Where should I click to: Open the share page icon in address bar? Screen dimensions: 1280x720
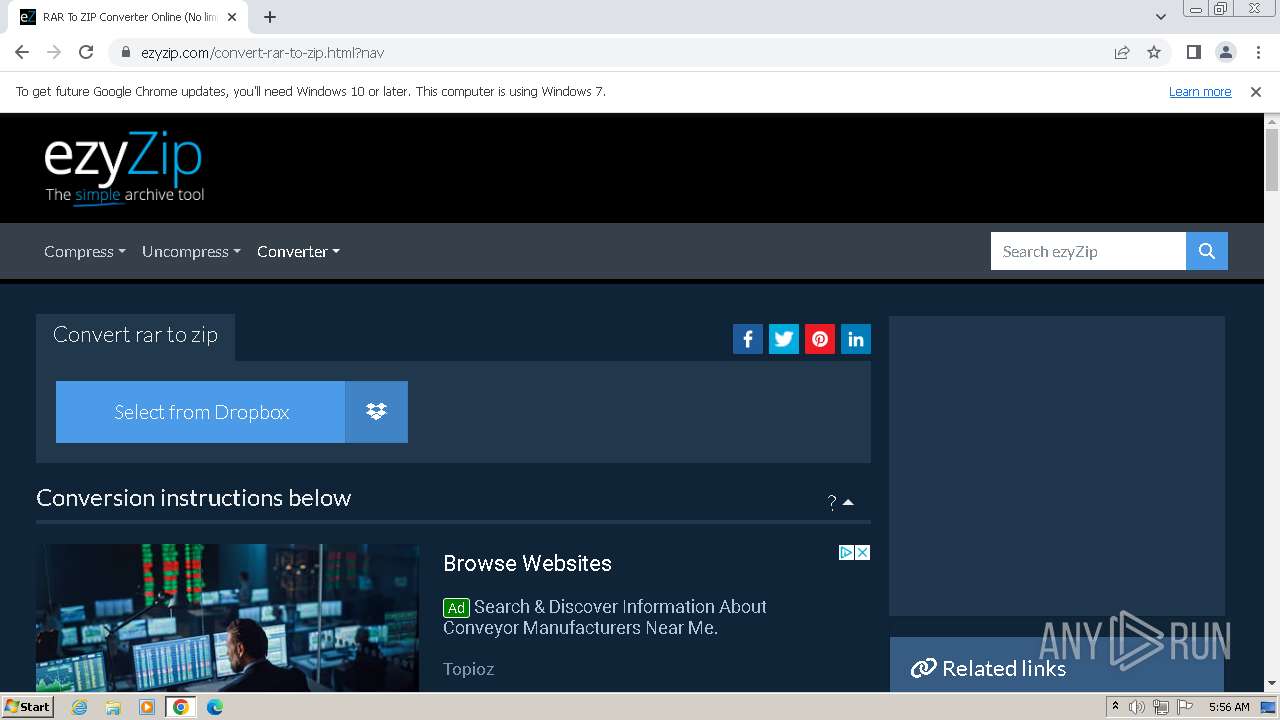coord(1122,52)
